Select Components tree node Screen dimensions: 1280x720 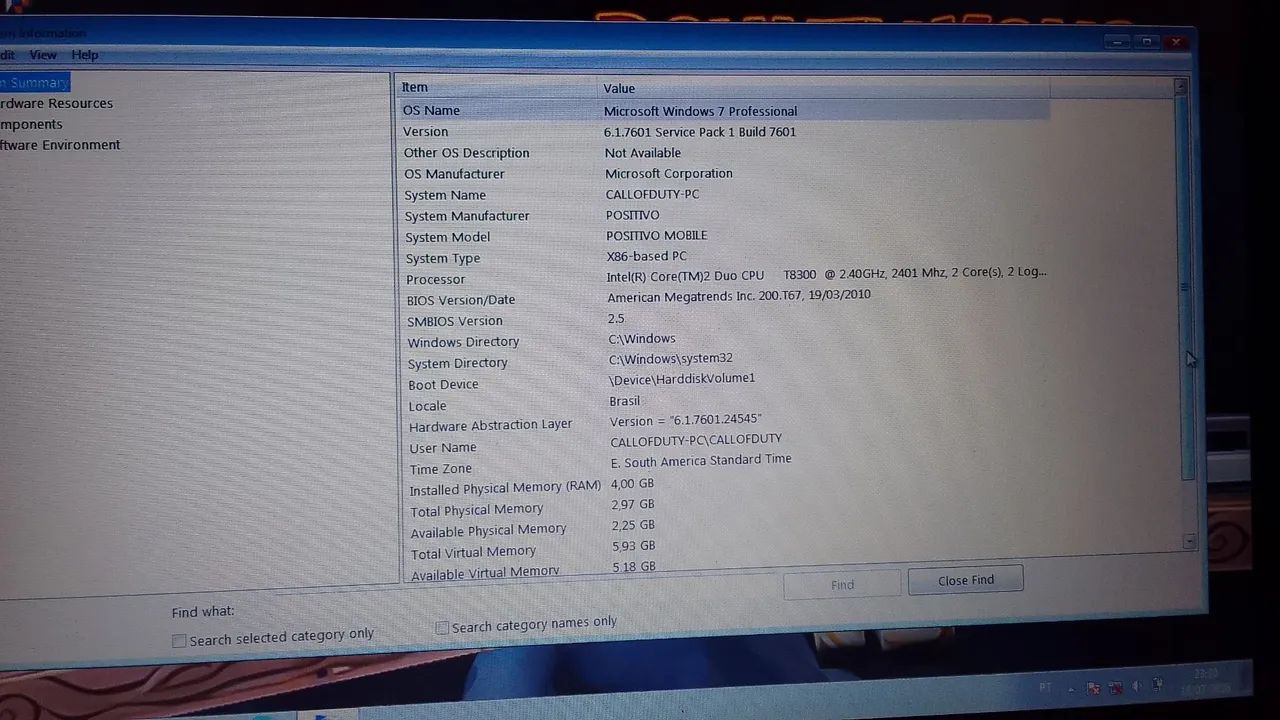[31, 124]
